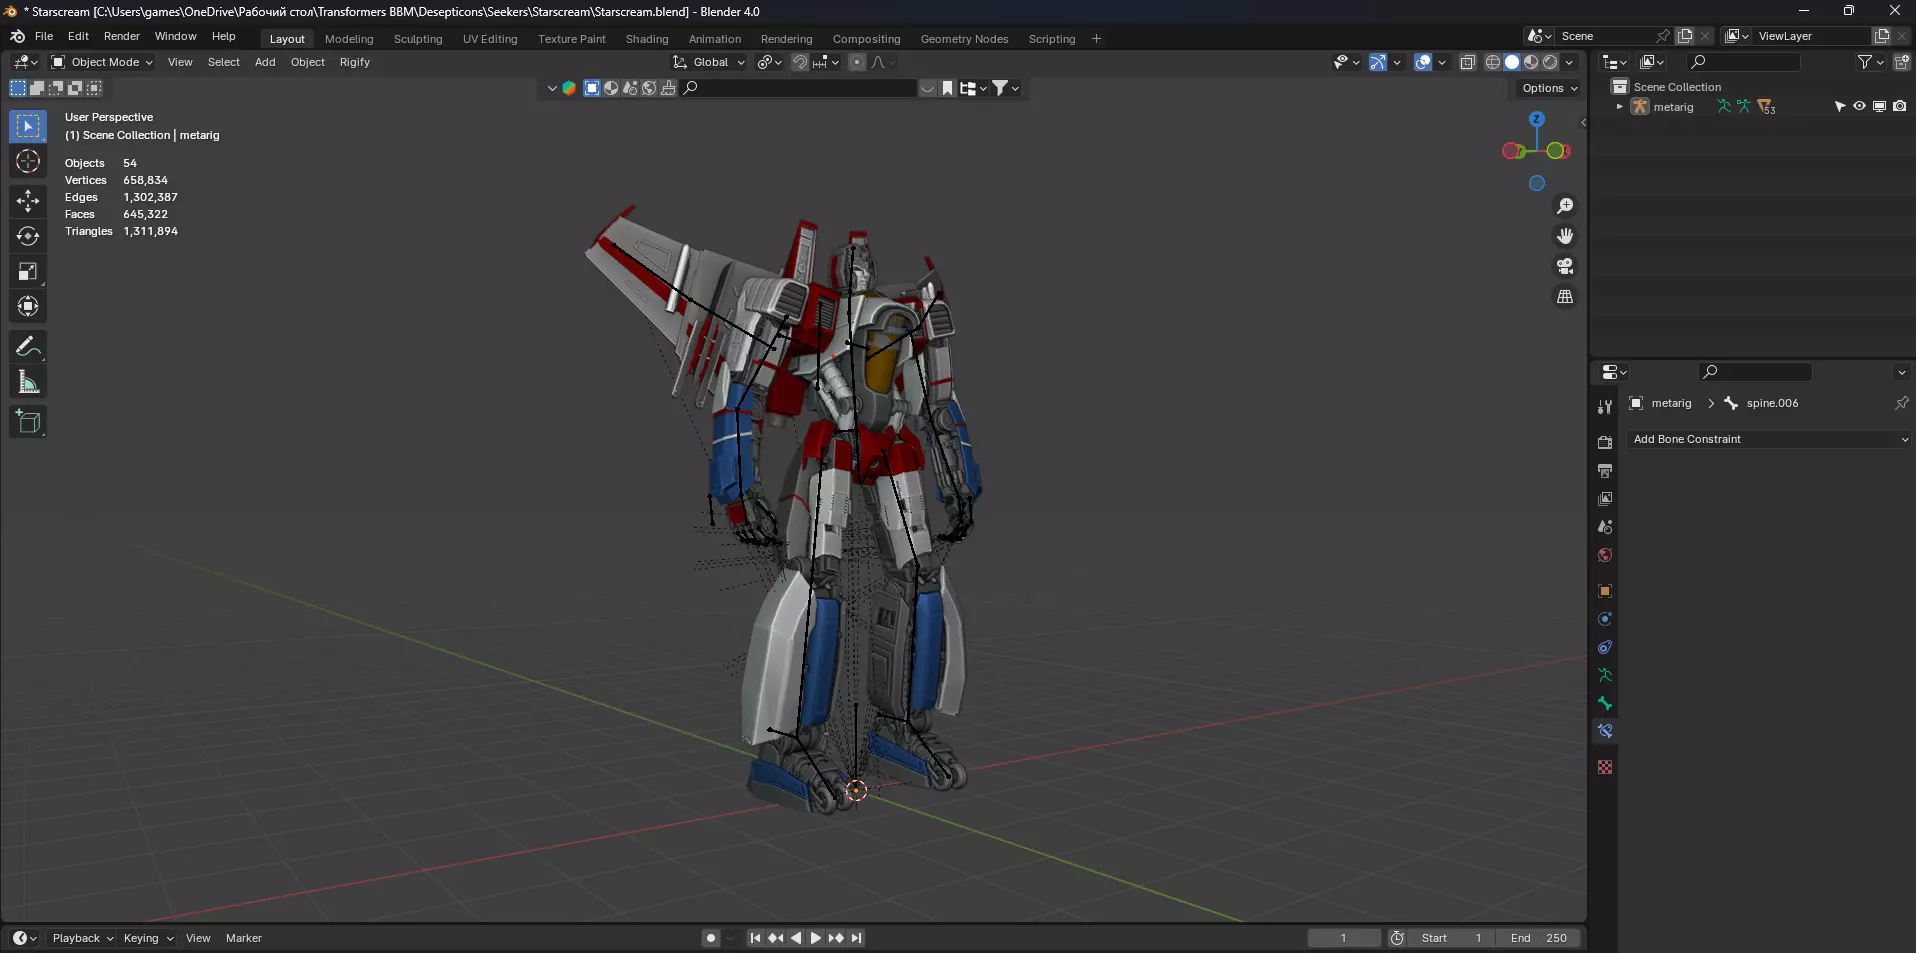This screenshot has width=1916, height=953.
Task: Toggle viewport gizmos display
Action: click(x=1378, y=62)
